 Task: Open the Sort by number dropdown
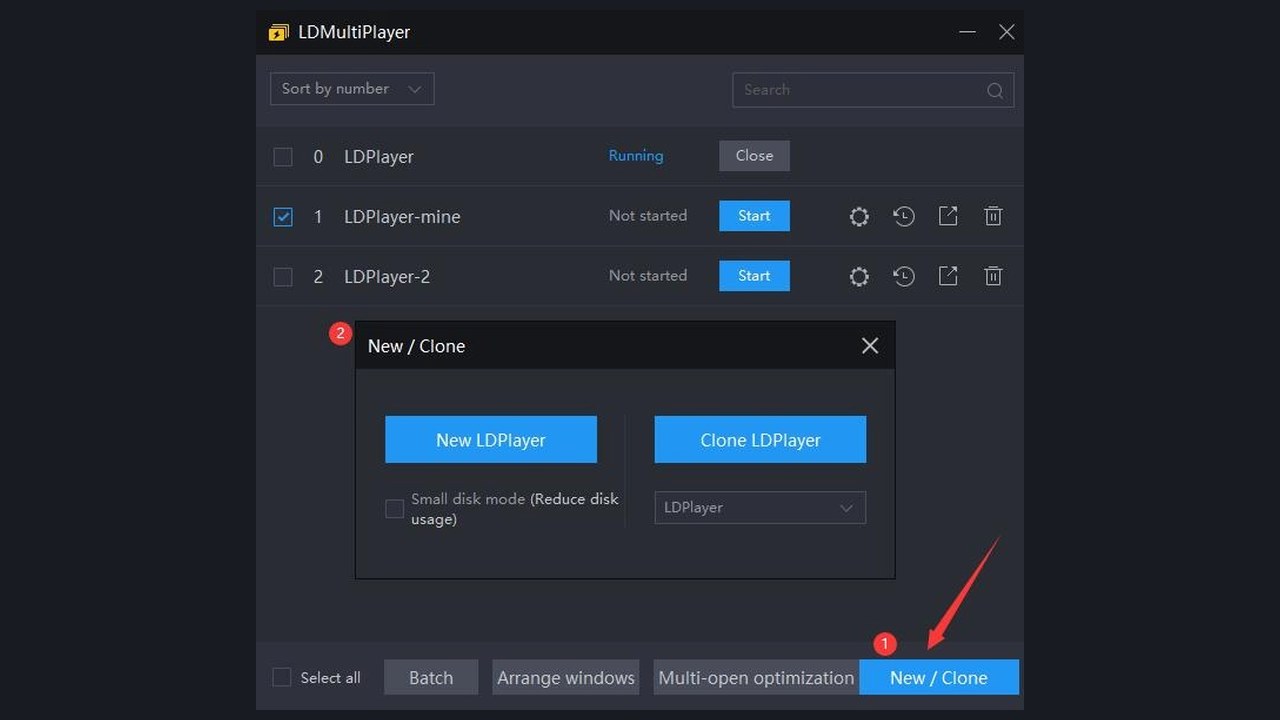coord(352,89)
